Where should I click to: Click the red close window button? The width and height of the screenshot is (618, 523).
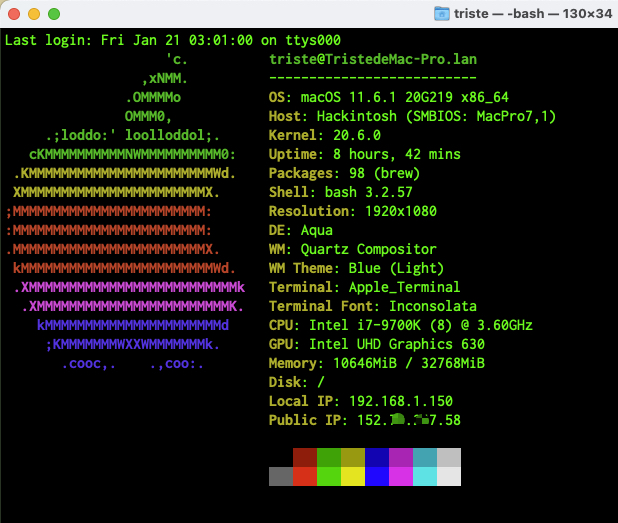pos(14,14)
